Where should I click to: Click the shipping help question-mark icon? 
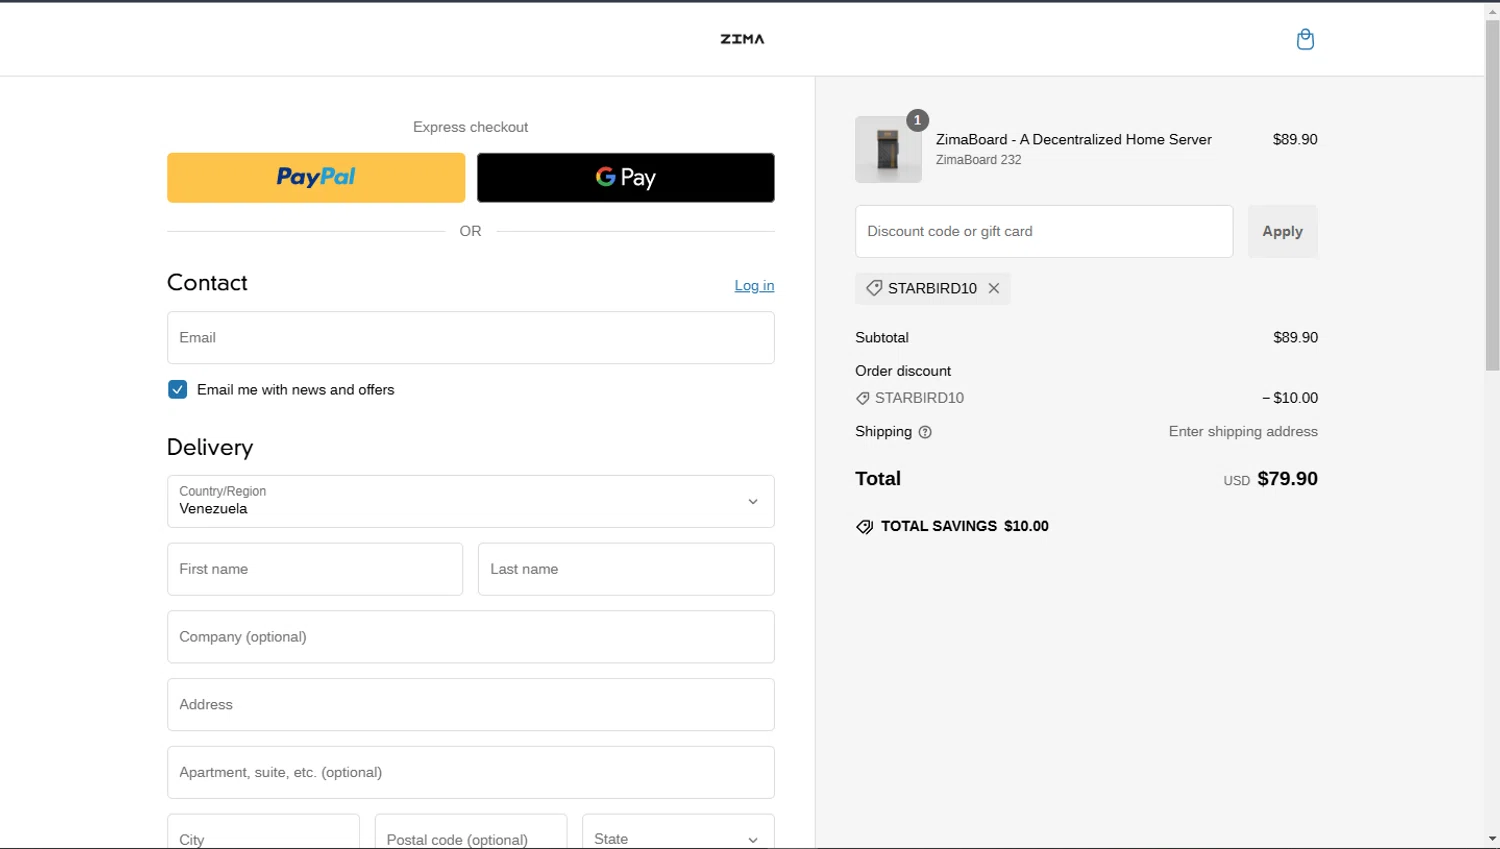(x=925, y=432)
